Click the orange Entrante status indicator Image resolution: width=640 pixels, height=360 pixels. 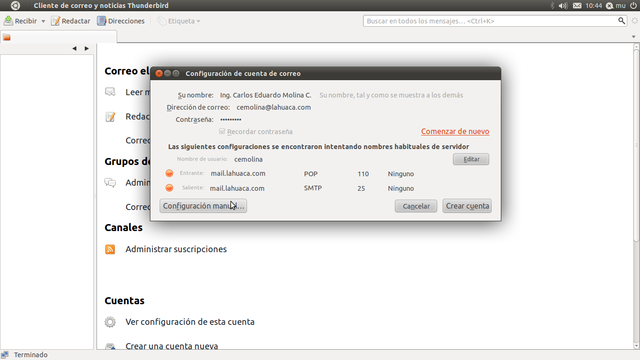[169, 173]
